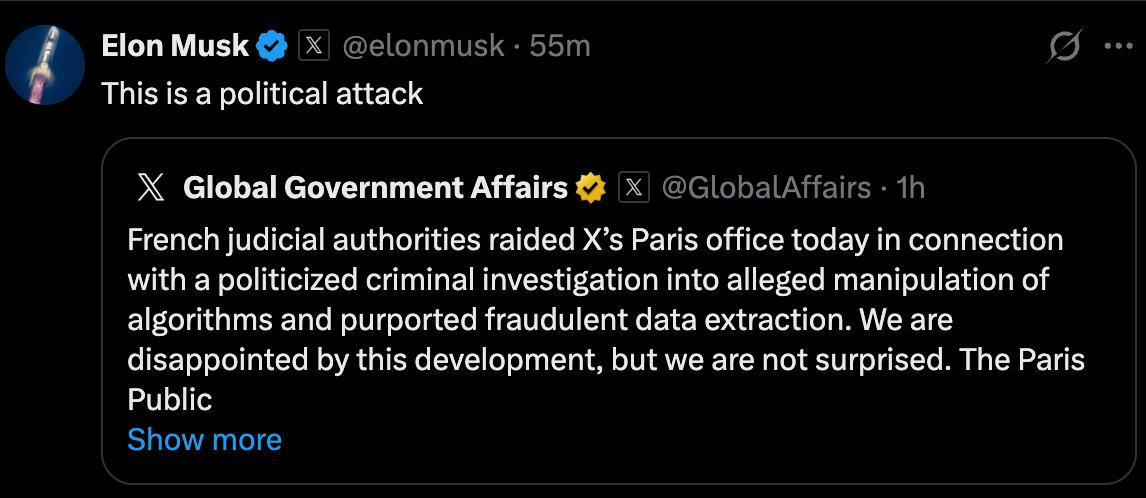The width and height of the screenshot is (1146, 498).
Task: Click the 1h timestamp on quoted post
Action: click(911, 187)
